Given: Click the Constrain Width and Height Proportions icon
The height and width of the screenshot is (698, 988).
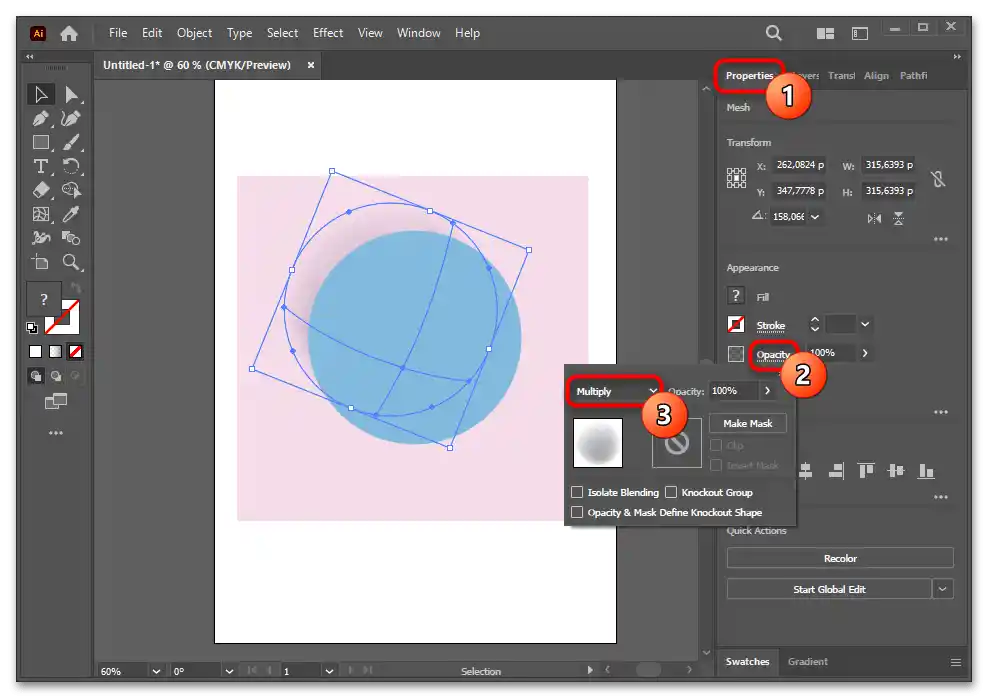Looking at the screenshot, I should 937,179.
